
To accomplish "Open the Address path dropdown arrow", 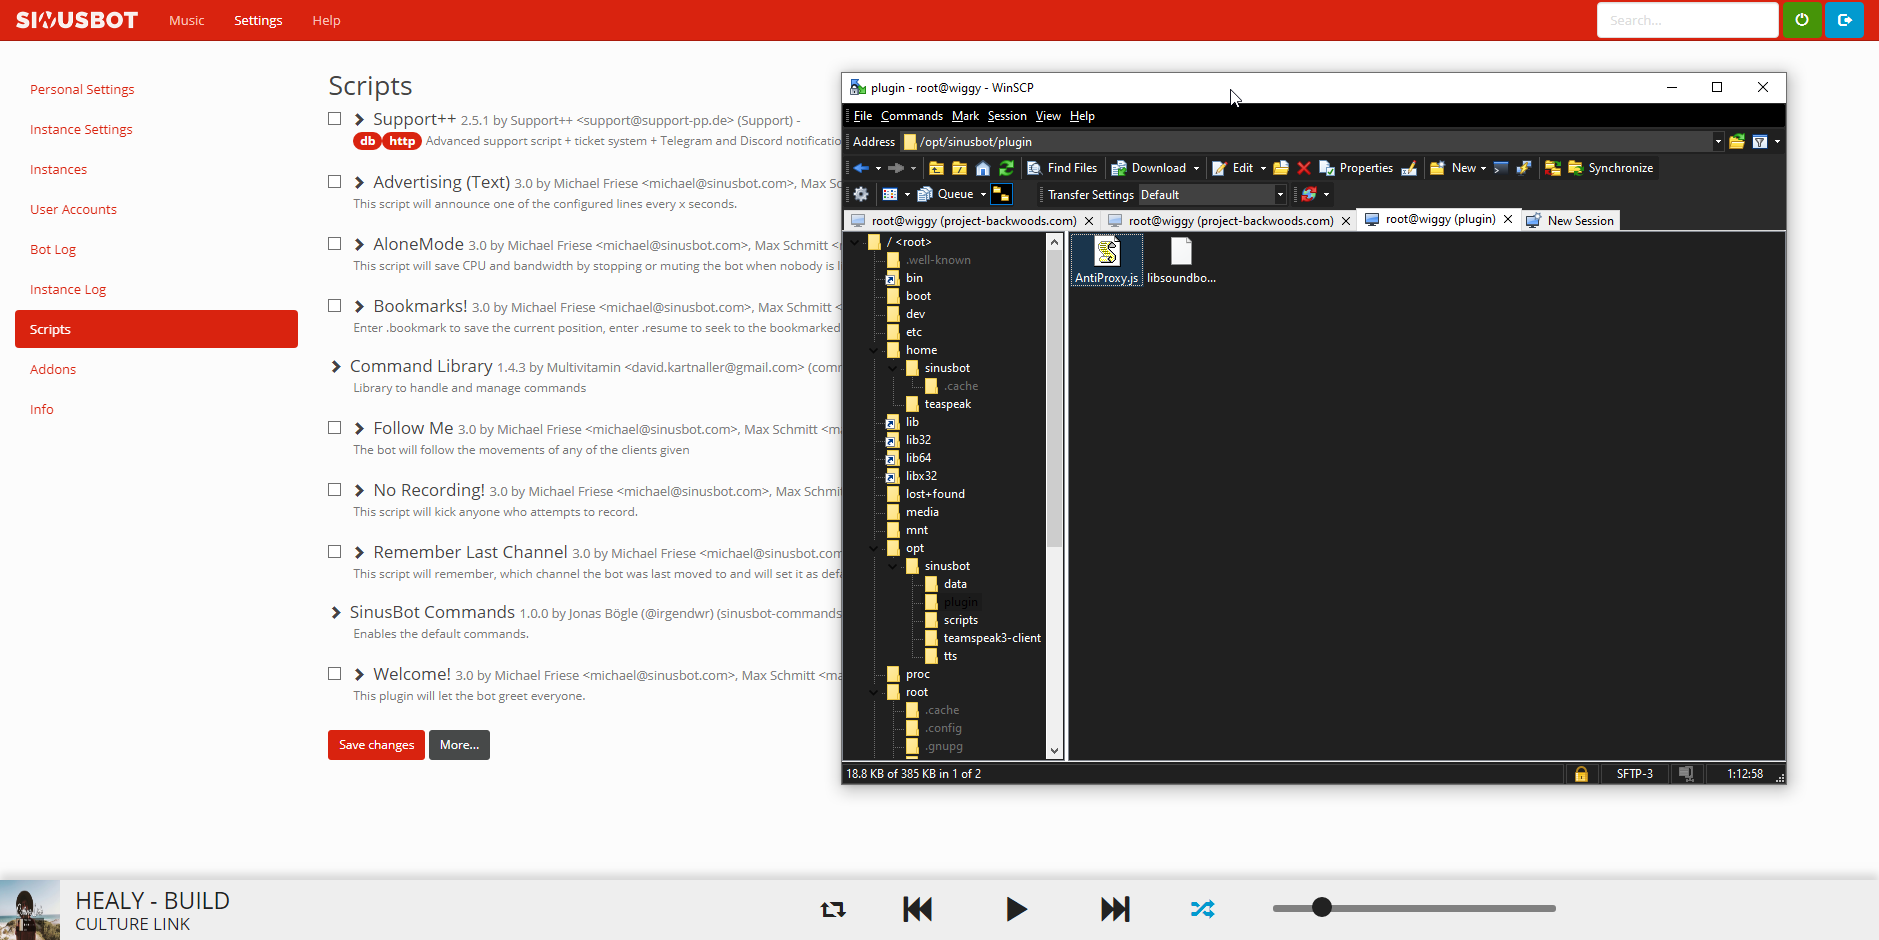I will tap(1718, 142).
